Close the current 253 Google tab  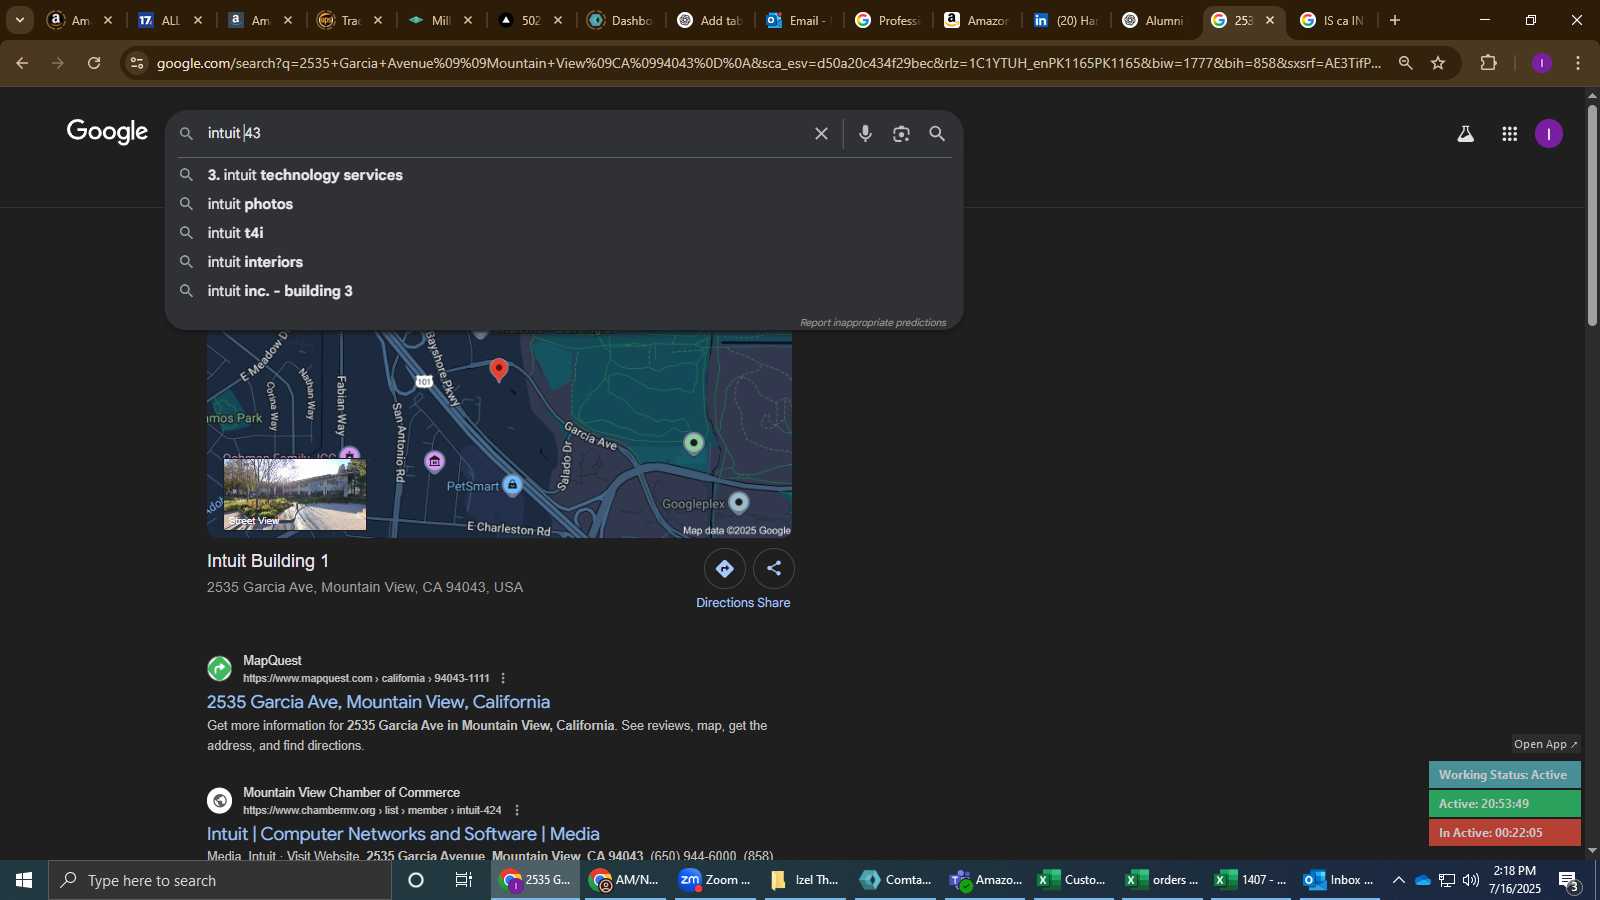pos(1270,20)
